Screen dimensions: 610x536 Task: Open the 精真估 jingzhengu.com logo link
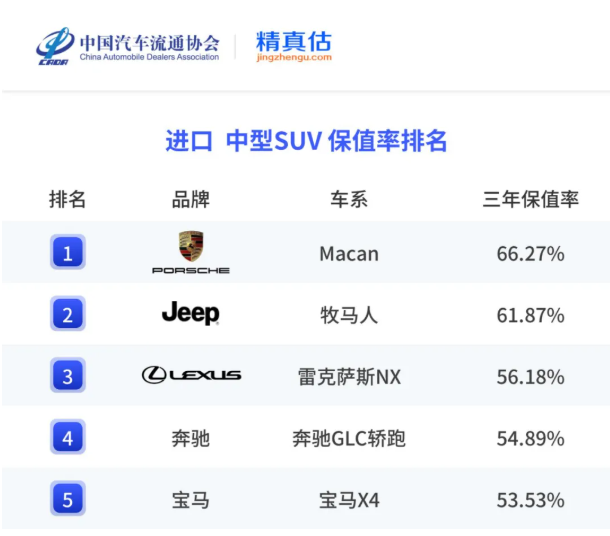(293, 46)
